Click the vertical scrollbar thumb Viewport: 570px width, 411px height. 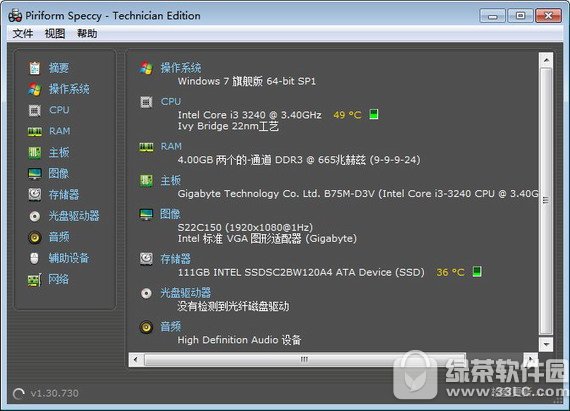pyautogui.click(x=546, y=201)
